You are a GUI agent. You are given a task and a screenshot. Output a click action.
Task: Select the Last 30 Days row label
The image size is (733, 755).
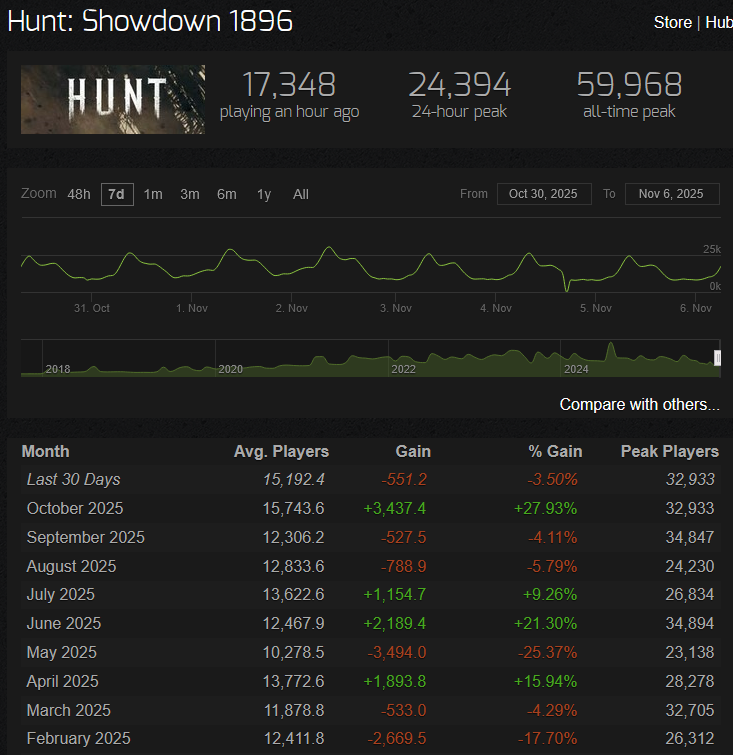tap(74, 480)
